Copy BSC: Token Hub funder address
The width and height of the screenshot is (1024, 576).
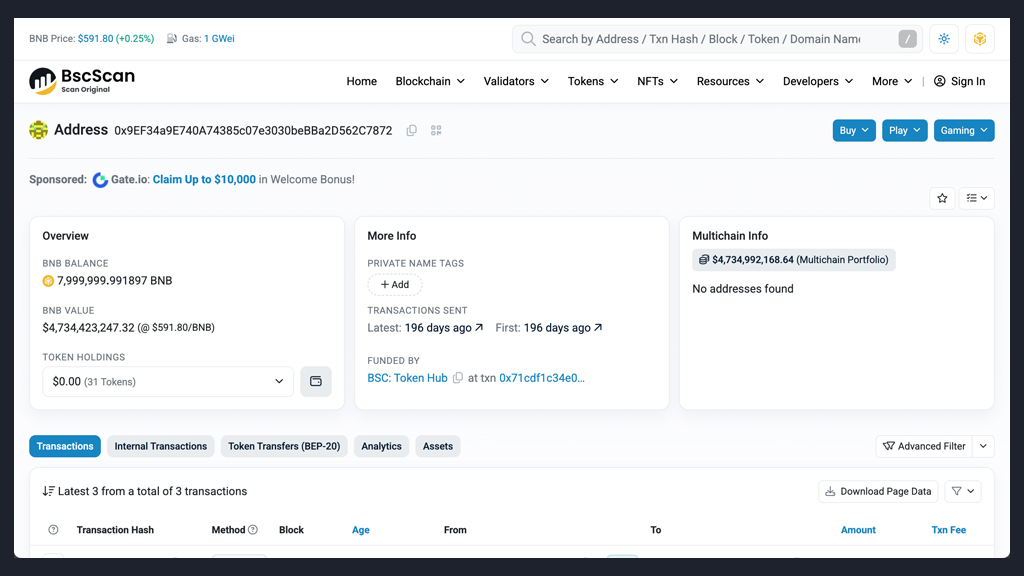[x=458, y=378]
